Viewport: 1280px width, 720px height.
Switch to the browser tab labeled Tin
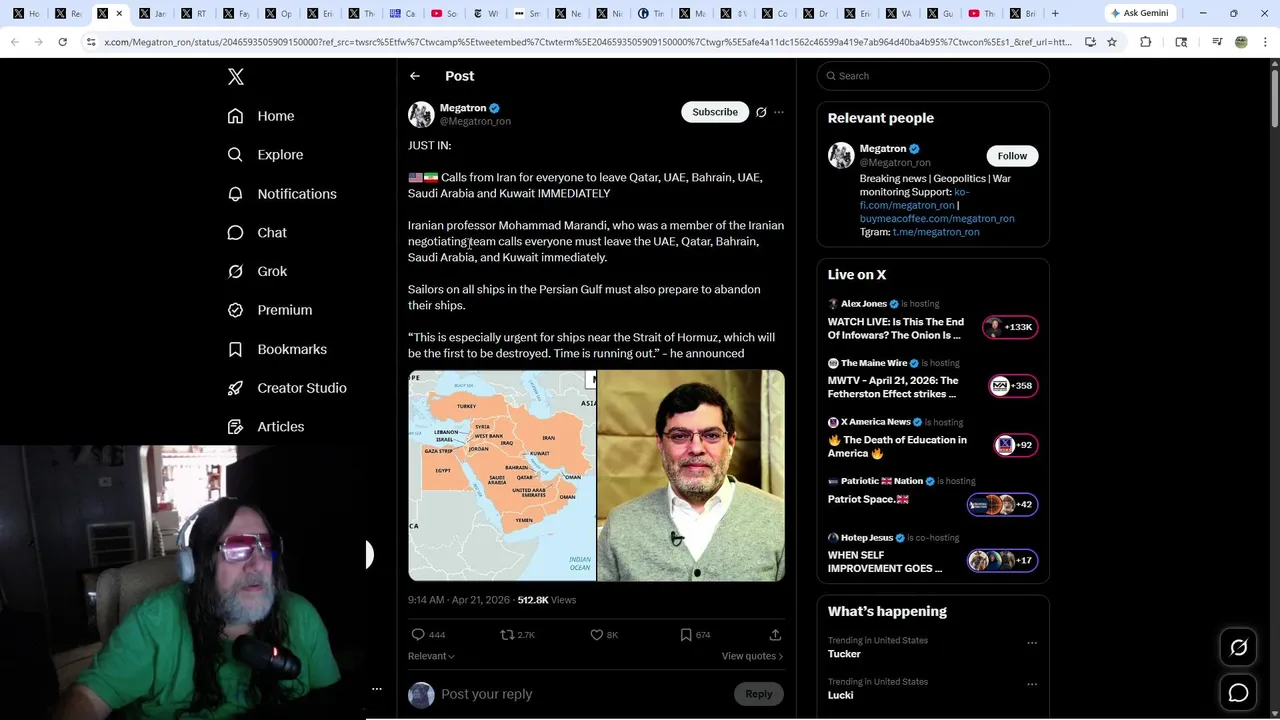pos(650,13)
